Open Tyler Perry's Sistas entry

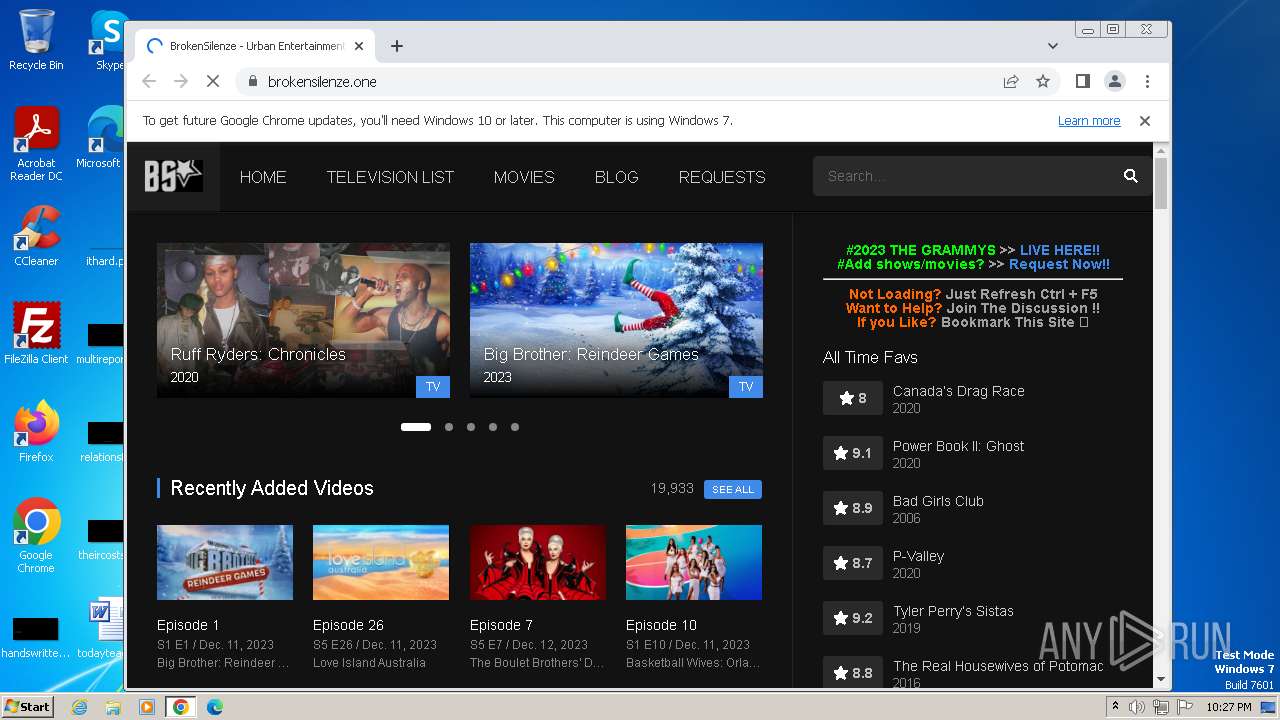click(x=953, y=611)
